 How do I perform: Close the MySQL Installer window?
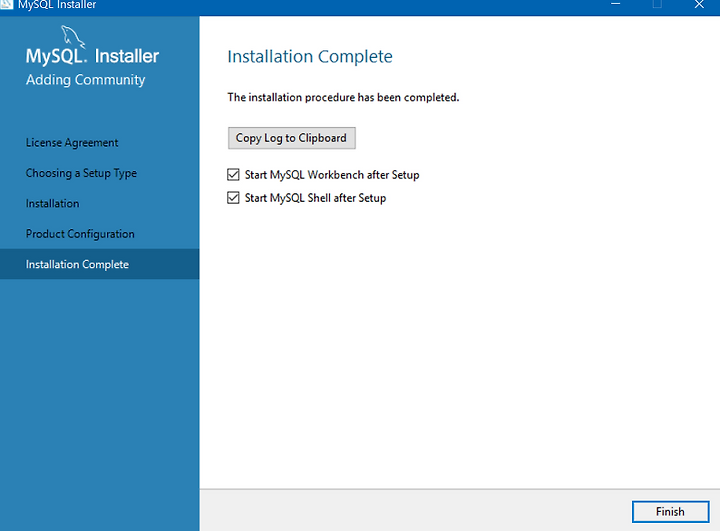(x=699, y=5)
